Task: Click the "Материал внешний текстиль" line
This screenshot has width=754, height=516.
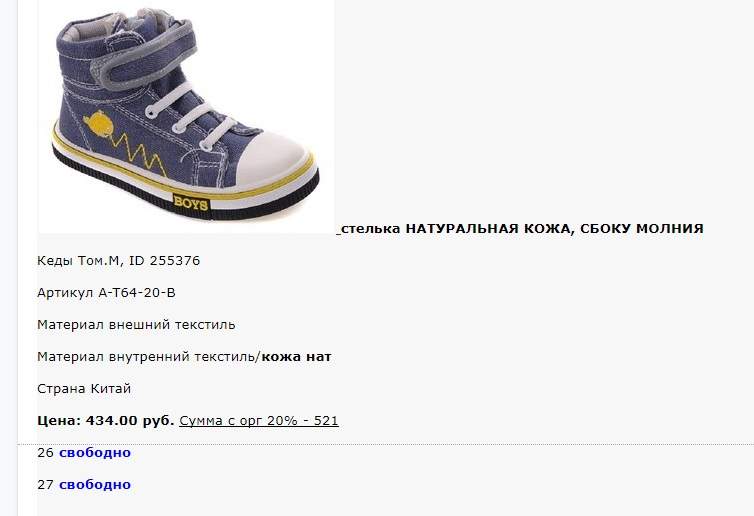Action: pos(136,325)
